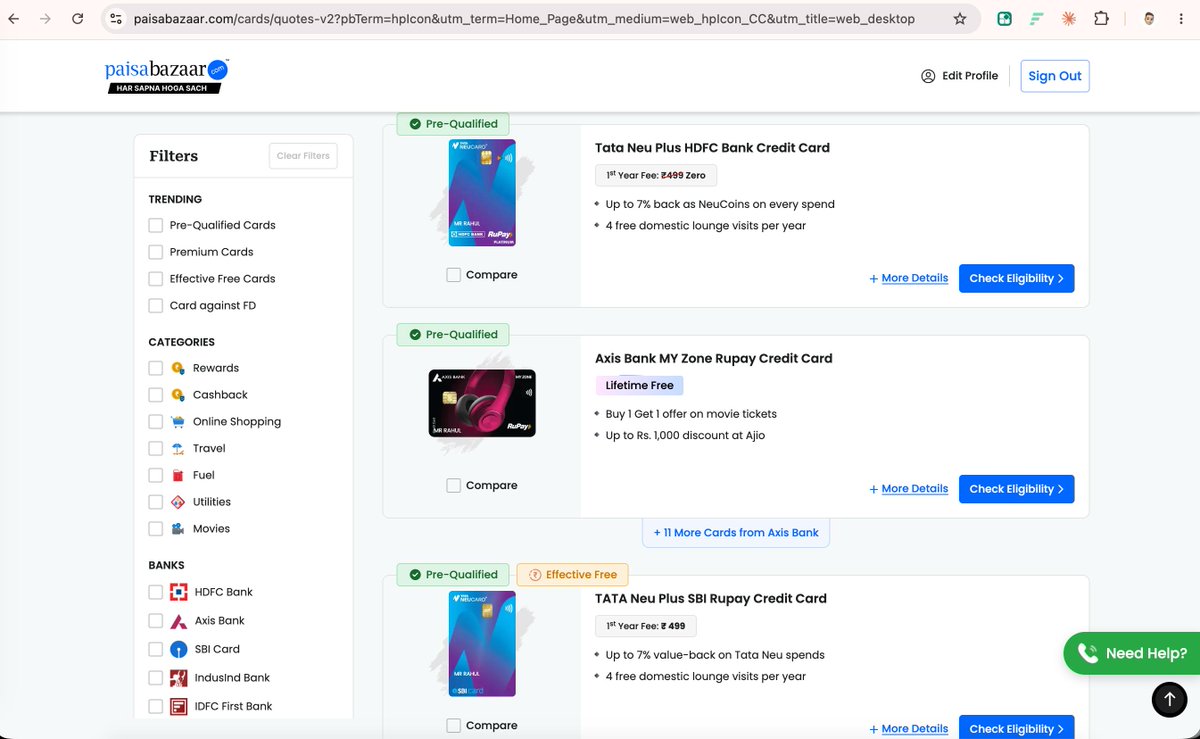Image resolution: width=1200 pixels, height=739 pixels.
Task: Expand 11 More Cards from Axis Bank
Action: (x=736, y=533)
